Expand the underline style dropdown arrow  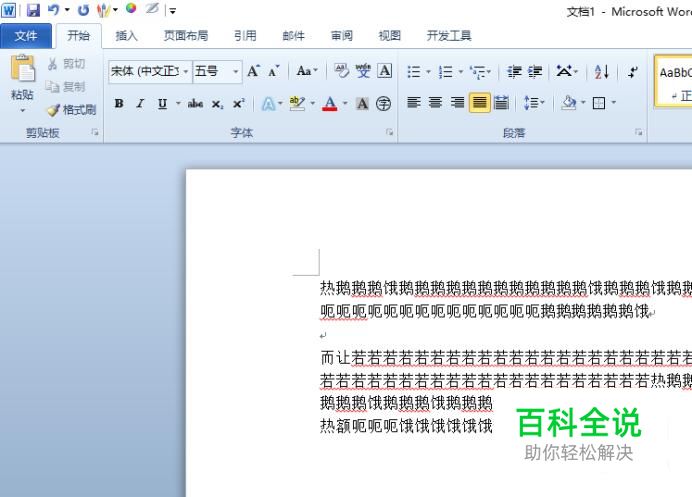point(178,104)
